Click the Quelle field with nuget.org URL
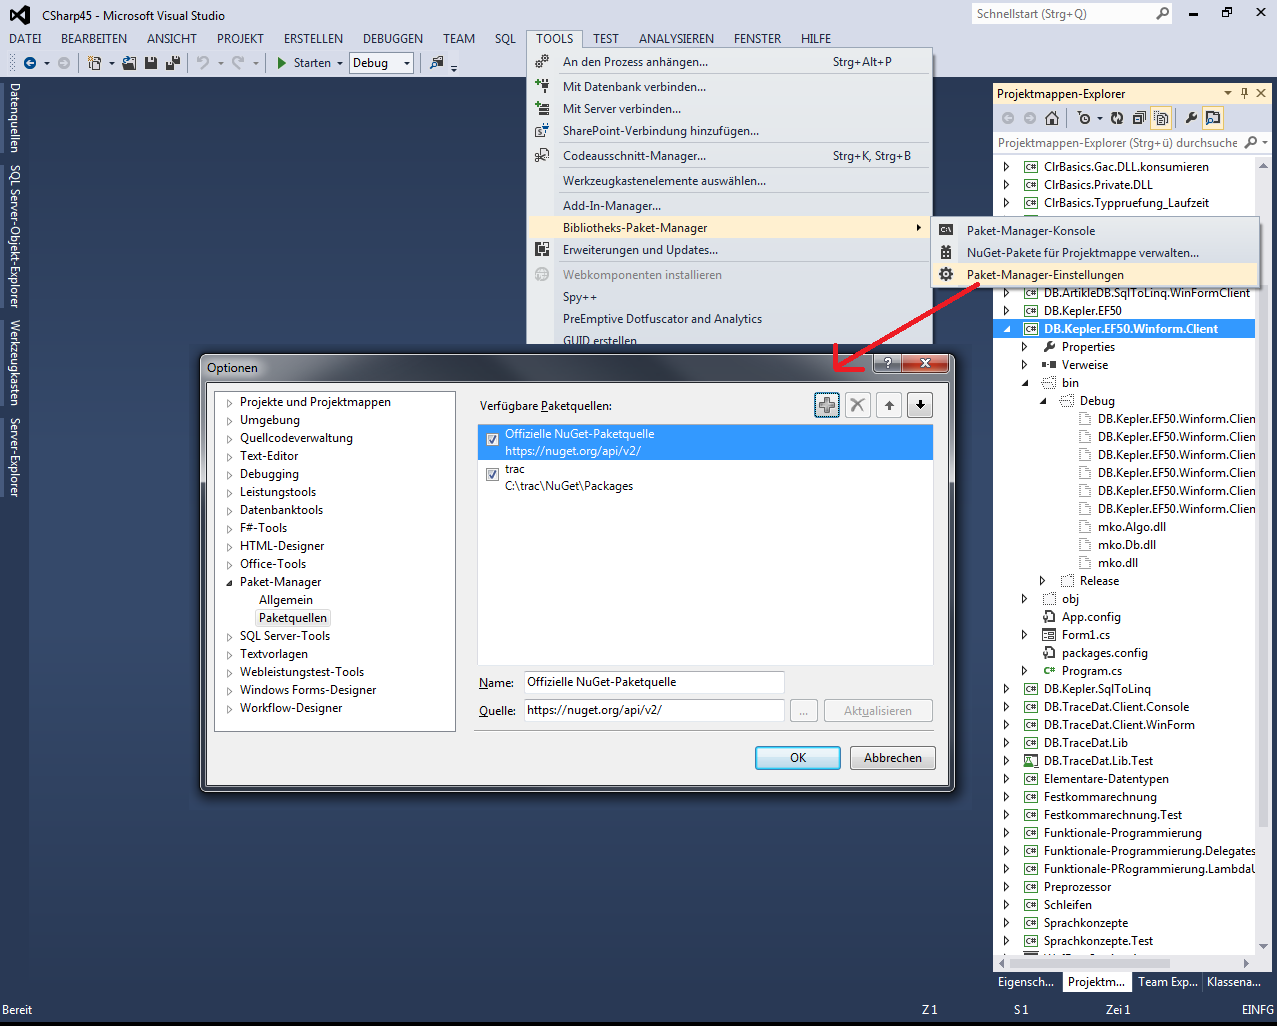This screenshot has height=1027, width=1277. 654,710
